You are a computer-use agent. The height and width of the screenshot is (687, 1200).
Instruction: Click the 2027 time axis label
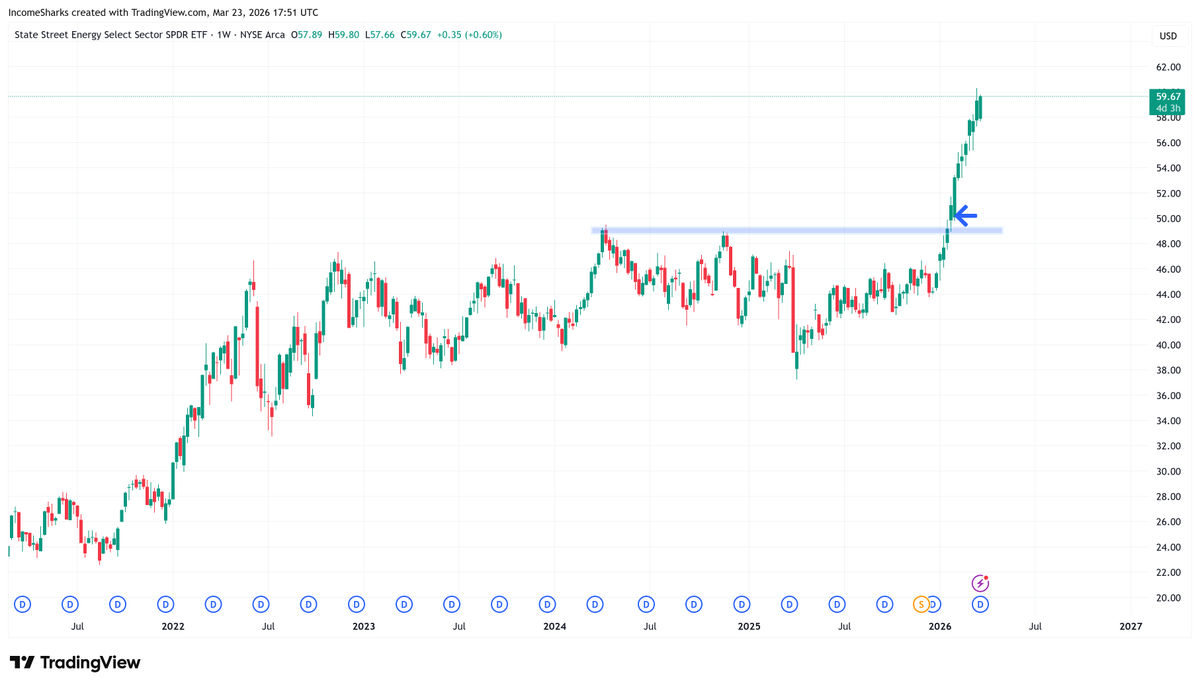pos(1131,627)
